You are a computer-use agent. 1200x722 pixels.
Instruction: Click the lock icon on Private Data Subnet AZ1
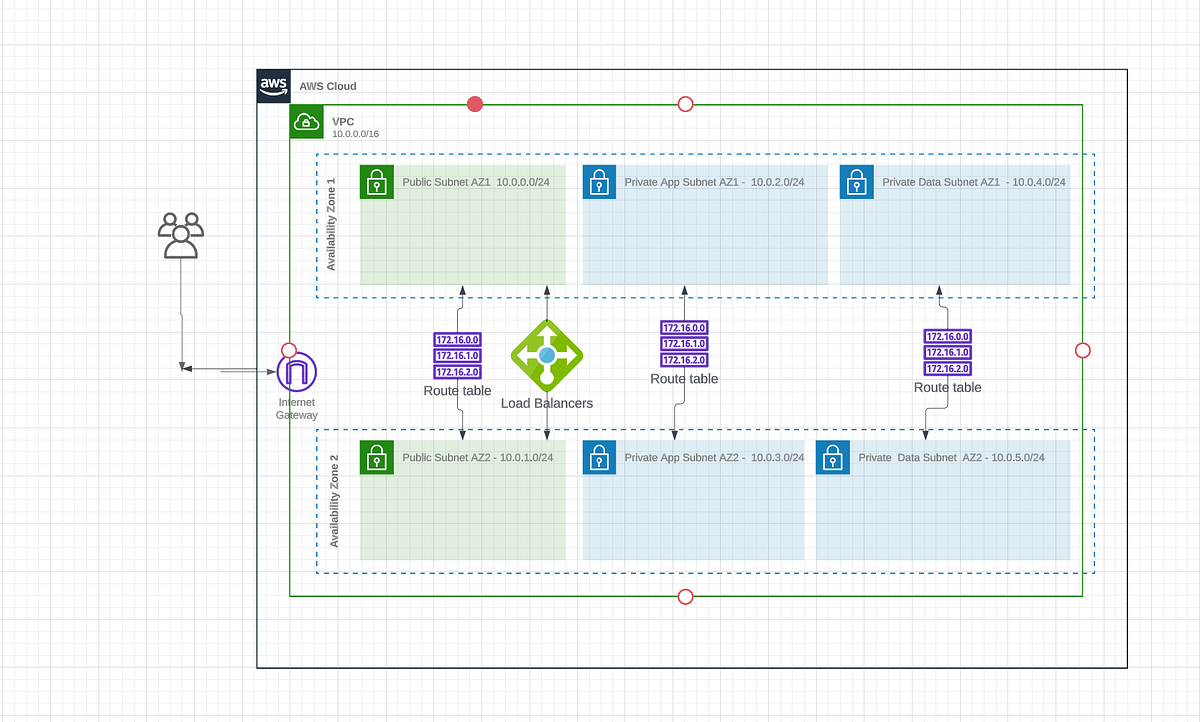856,182
